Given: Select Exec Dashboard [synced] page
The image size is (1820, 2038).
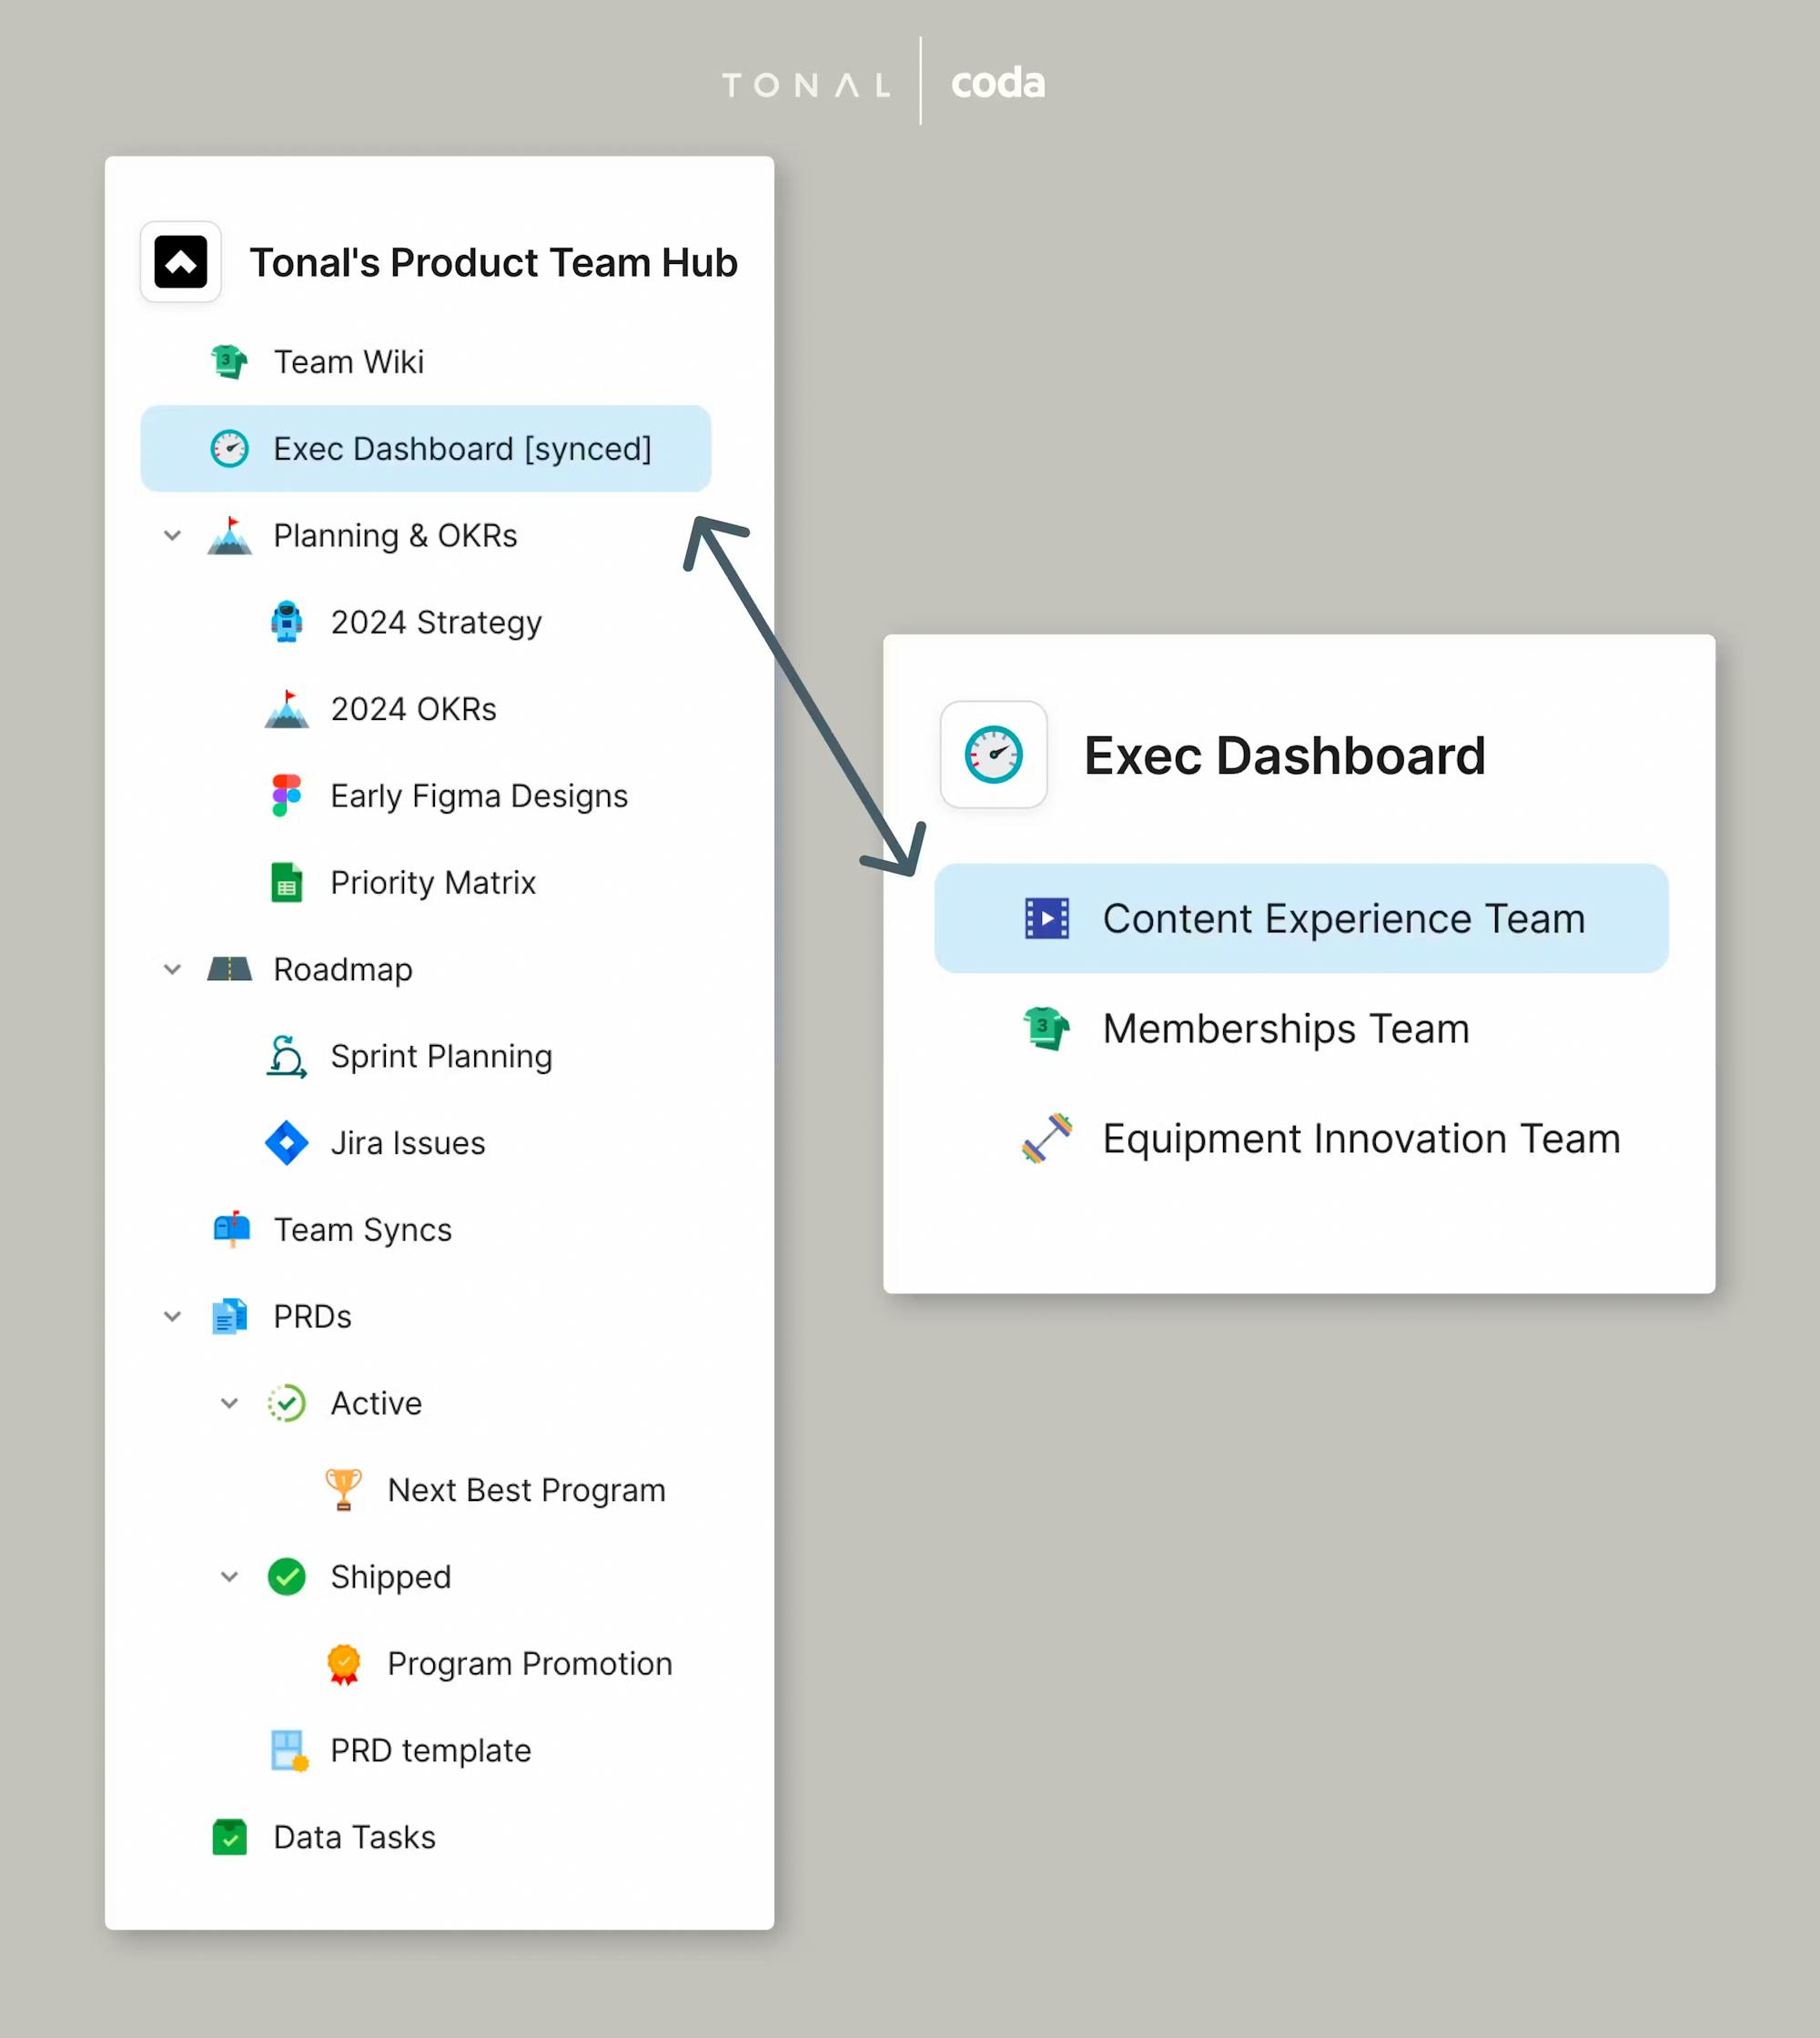Looking at the screenshot, I should point(425,448).
